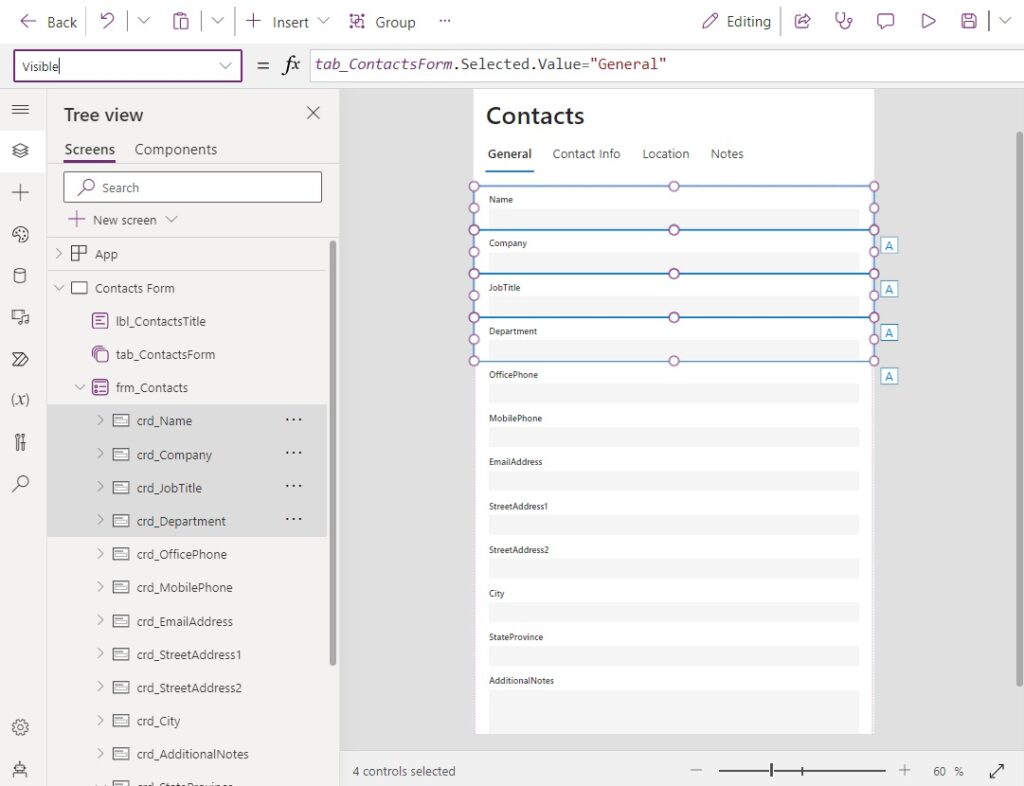Collapse the frm_Contacts tree node

click(80, 387)
